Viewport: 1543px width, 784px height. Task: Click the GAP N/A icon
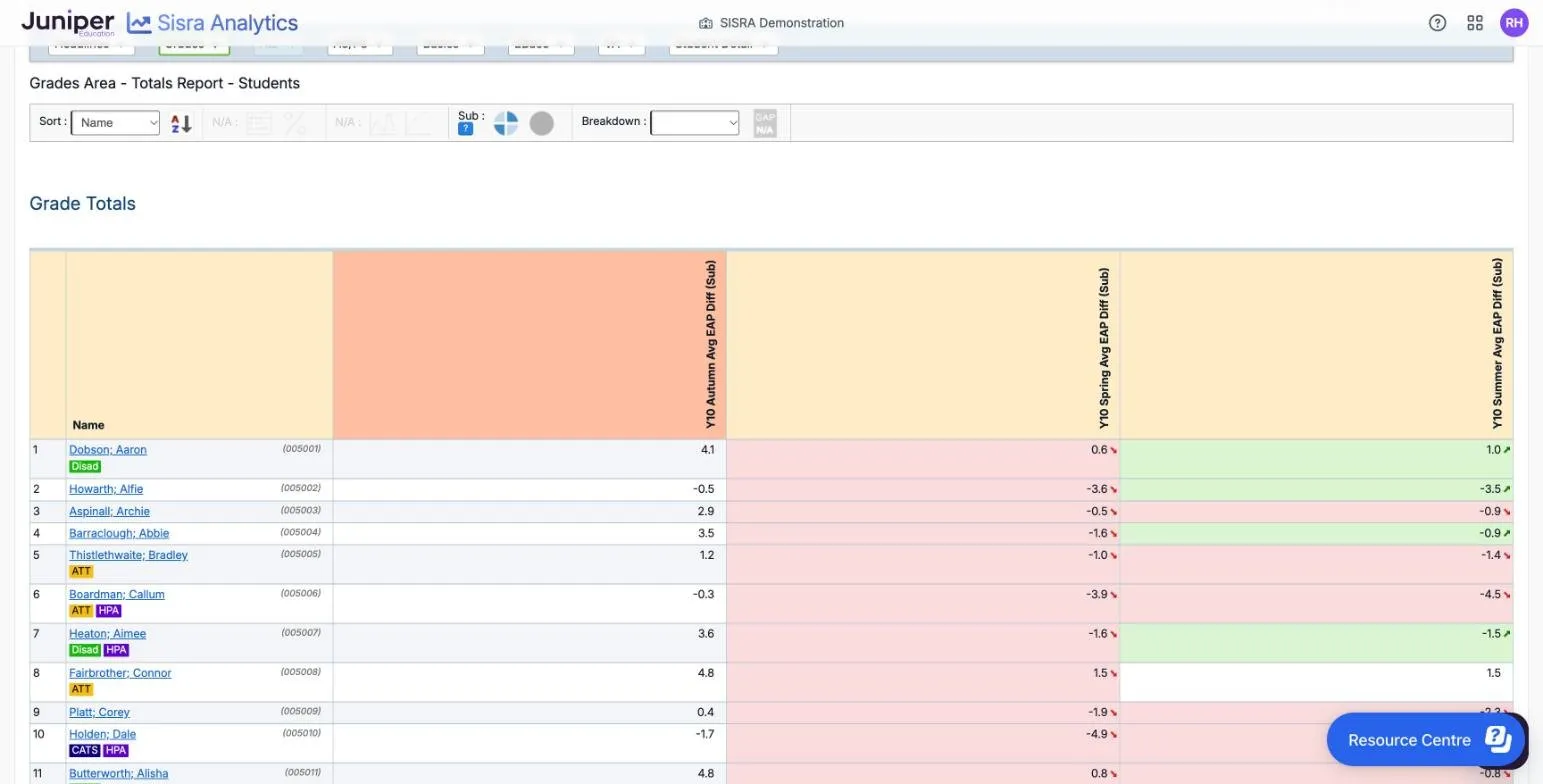coord(765,123)
